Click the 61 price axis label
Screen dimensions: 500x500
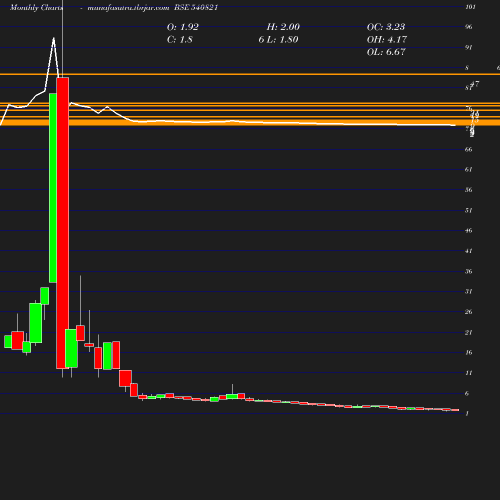(x=469, y=170)
